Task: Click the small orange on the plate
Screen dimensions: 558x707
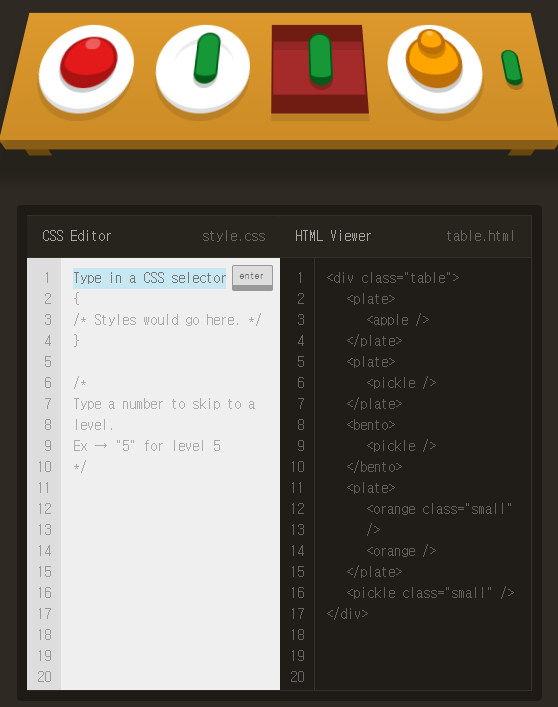Action: [x=431, y=41]
